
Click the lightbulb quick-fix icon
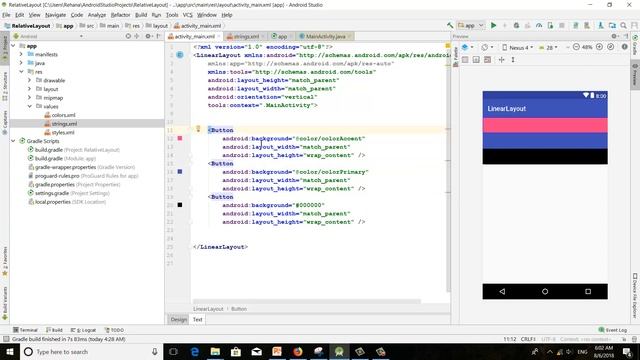click(198, 129)
